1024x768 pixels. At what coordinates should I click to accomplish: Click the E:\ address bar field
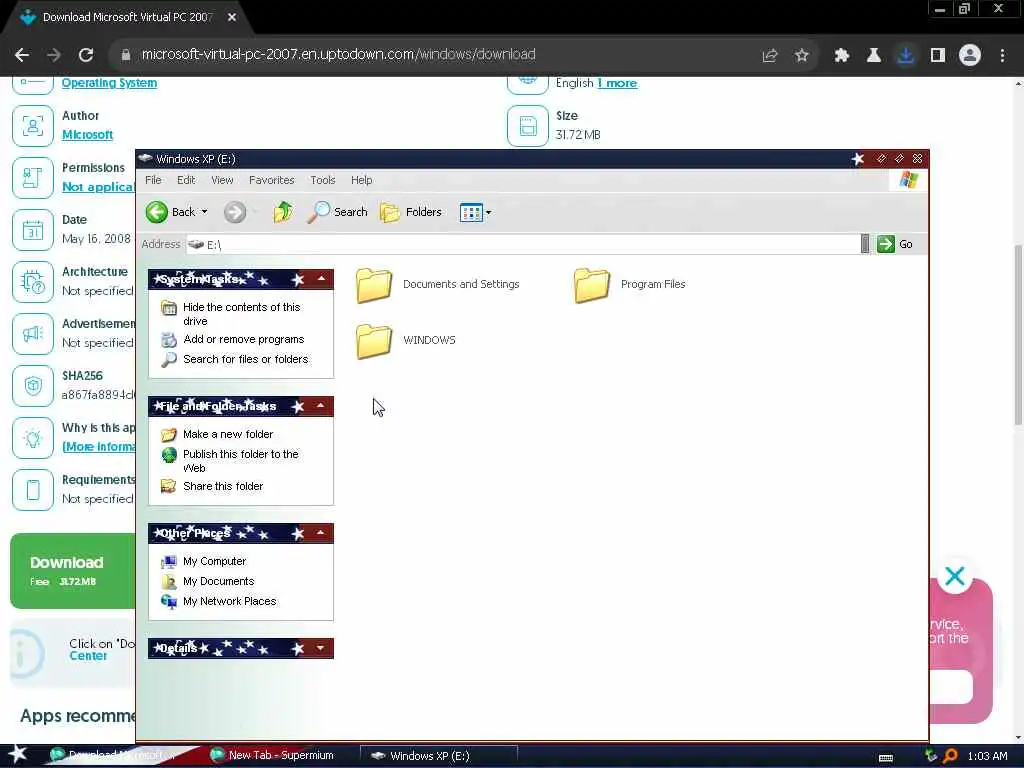522,244
